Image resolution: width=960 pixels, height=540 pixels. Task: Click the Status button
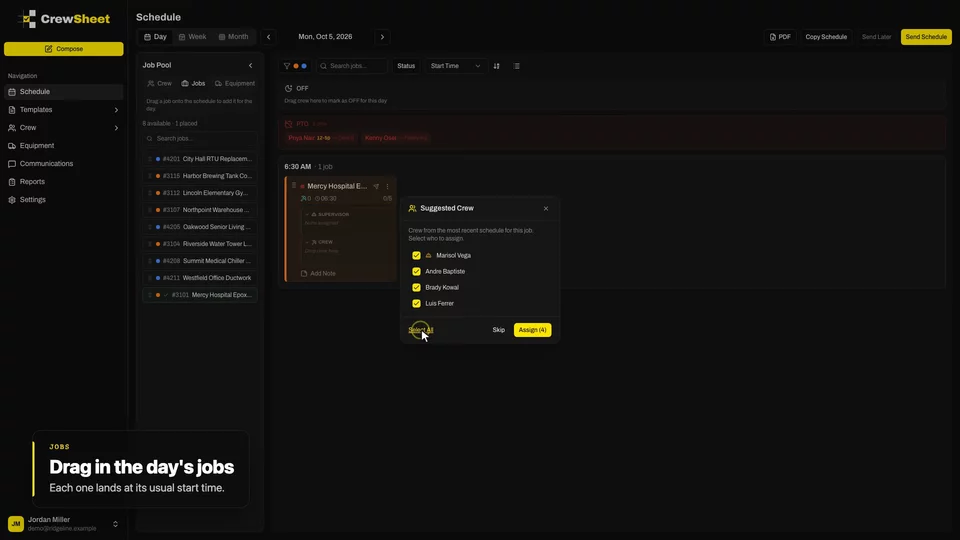(406, 66)
